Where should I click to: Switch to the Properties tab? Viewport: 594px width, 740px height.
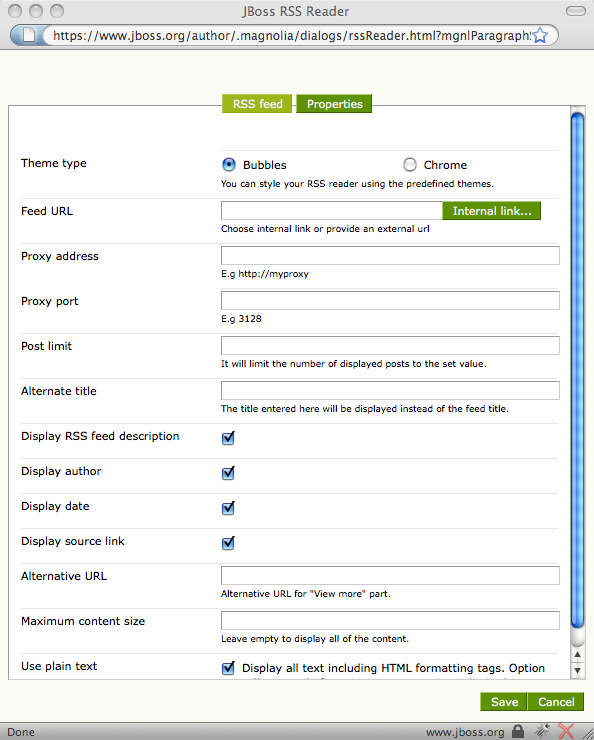click(334, 104)
